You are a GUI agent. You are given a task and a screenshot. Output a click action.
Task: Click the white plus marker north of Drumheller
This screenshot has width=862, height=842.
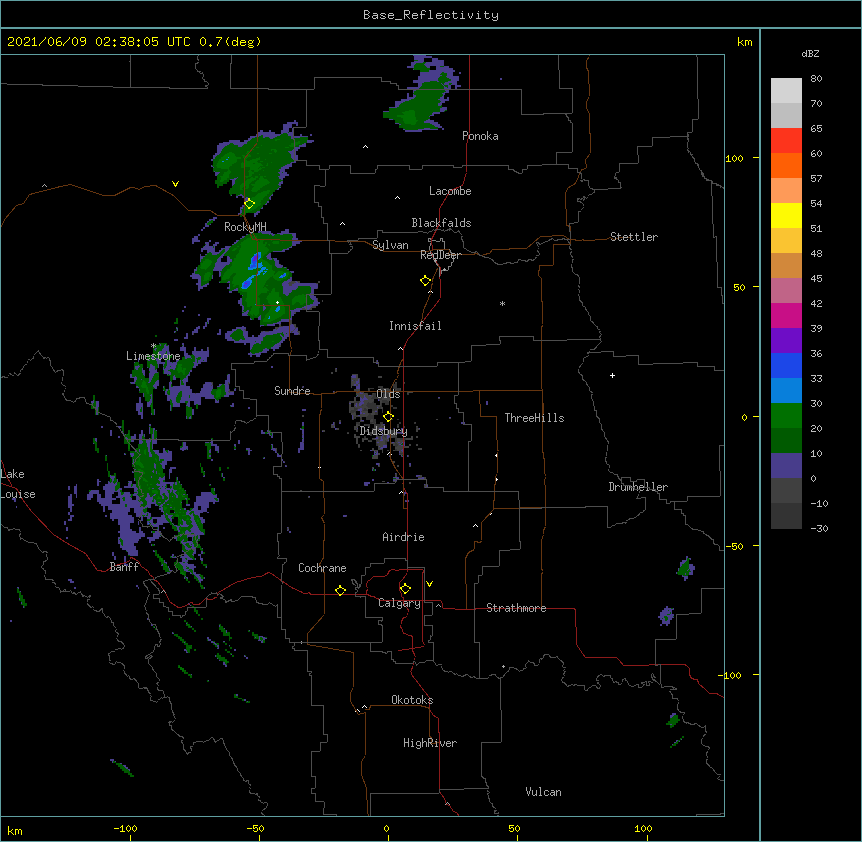(612, 375)
